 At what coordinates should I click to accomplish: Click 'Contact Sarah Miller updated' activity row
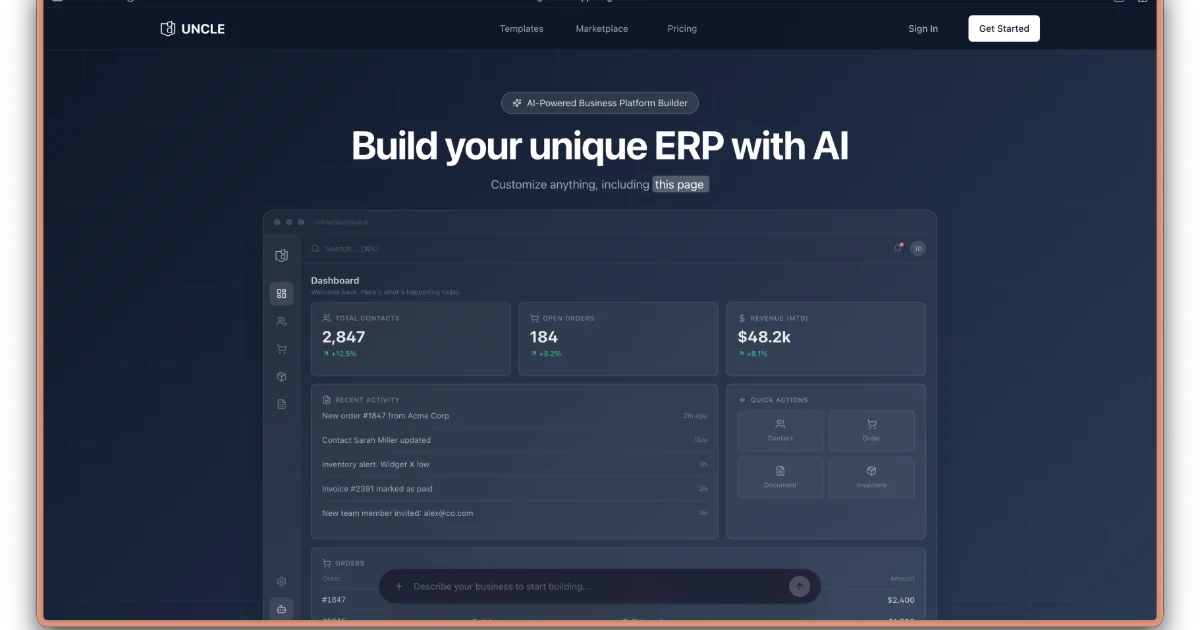(514, 440)
